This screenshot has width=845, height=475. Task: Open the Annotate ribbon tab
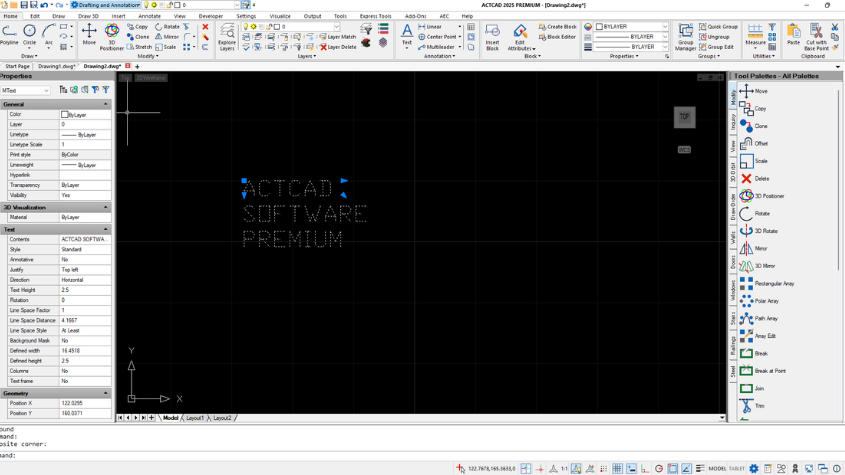[x=149, y=16]
